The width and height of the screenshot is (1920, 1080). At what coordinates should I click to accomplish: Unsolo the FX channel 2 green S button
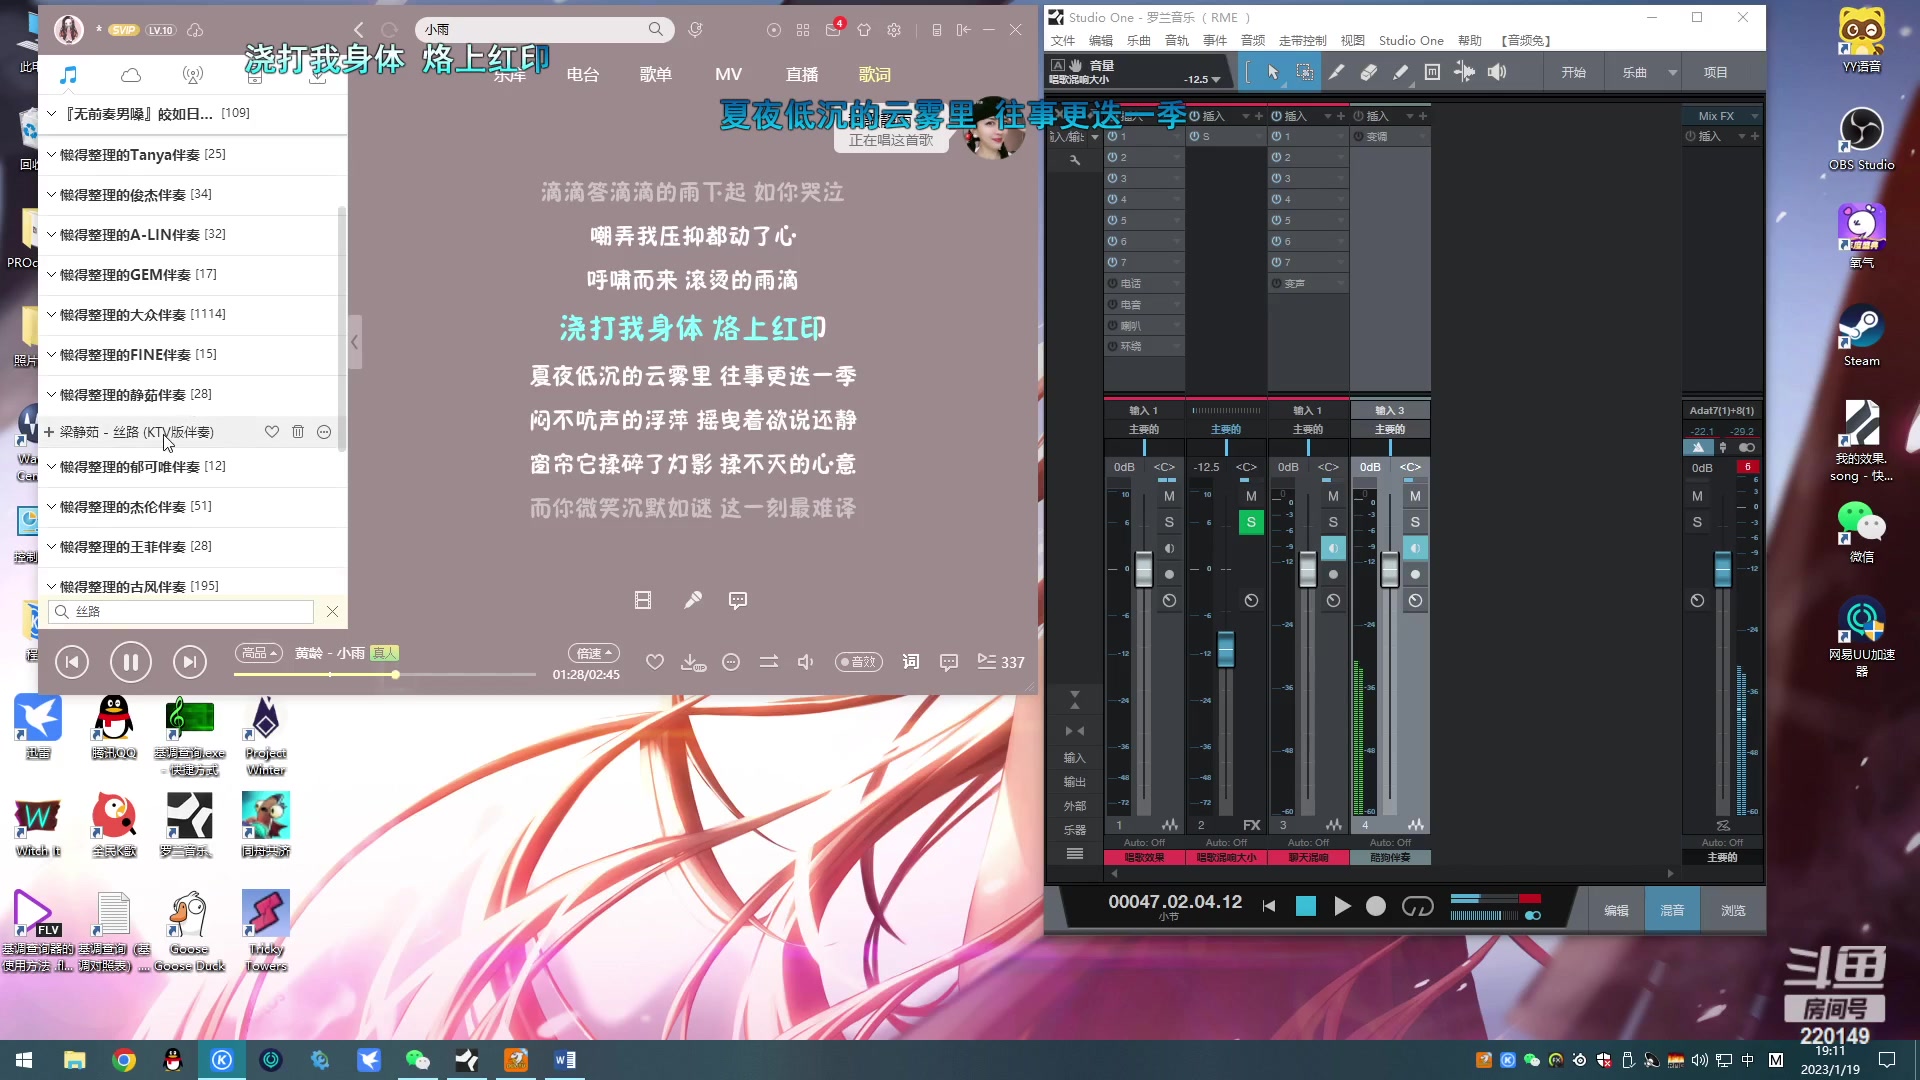click(1251, 522)
